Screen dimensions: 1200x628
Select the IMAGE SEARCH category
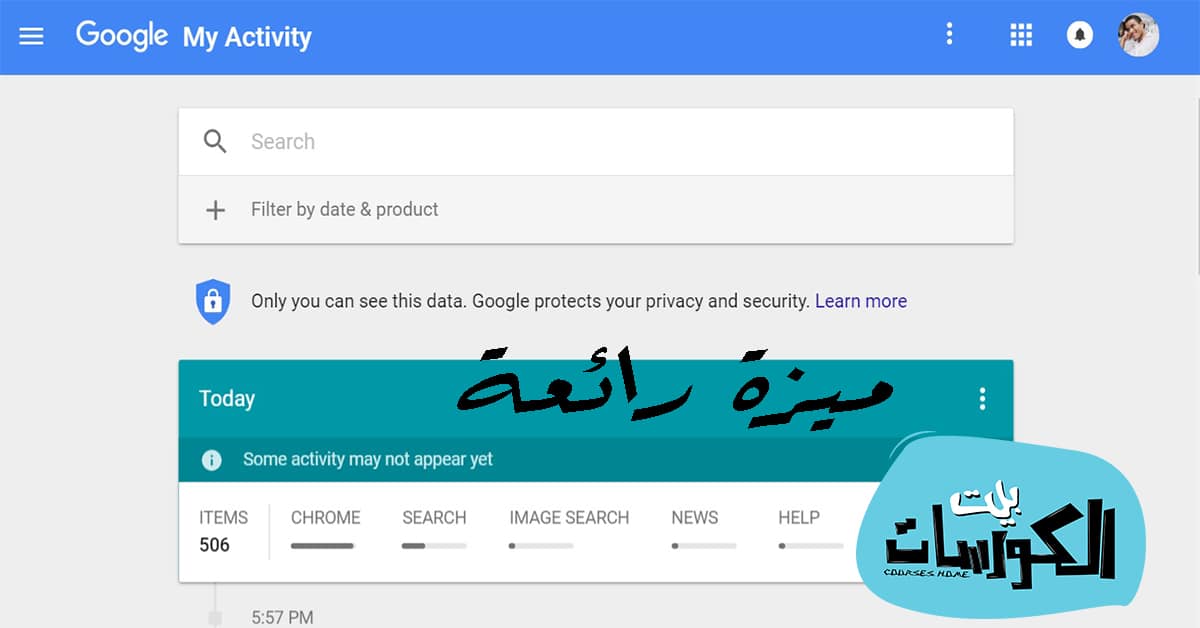[569, 529]
